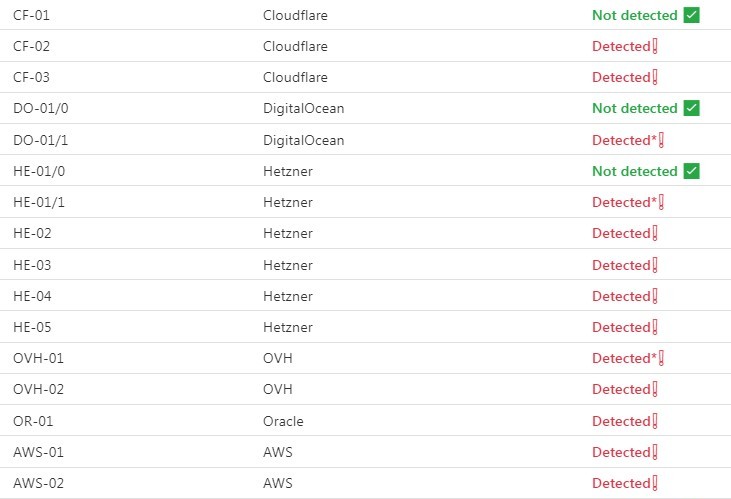Click the red exclamation icon in CF-03 row
The image size is (731, 499).
[x=655, y=77]
